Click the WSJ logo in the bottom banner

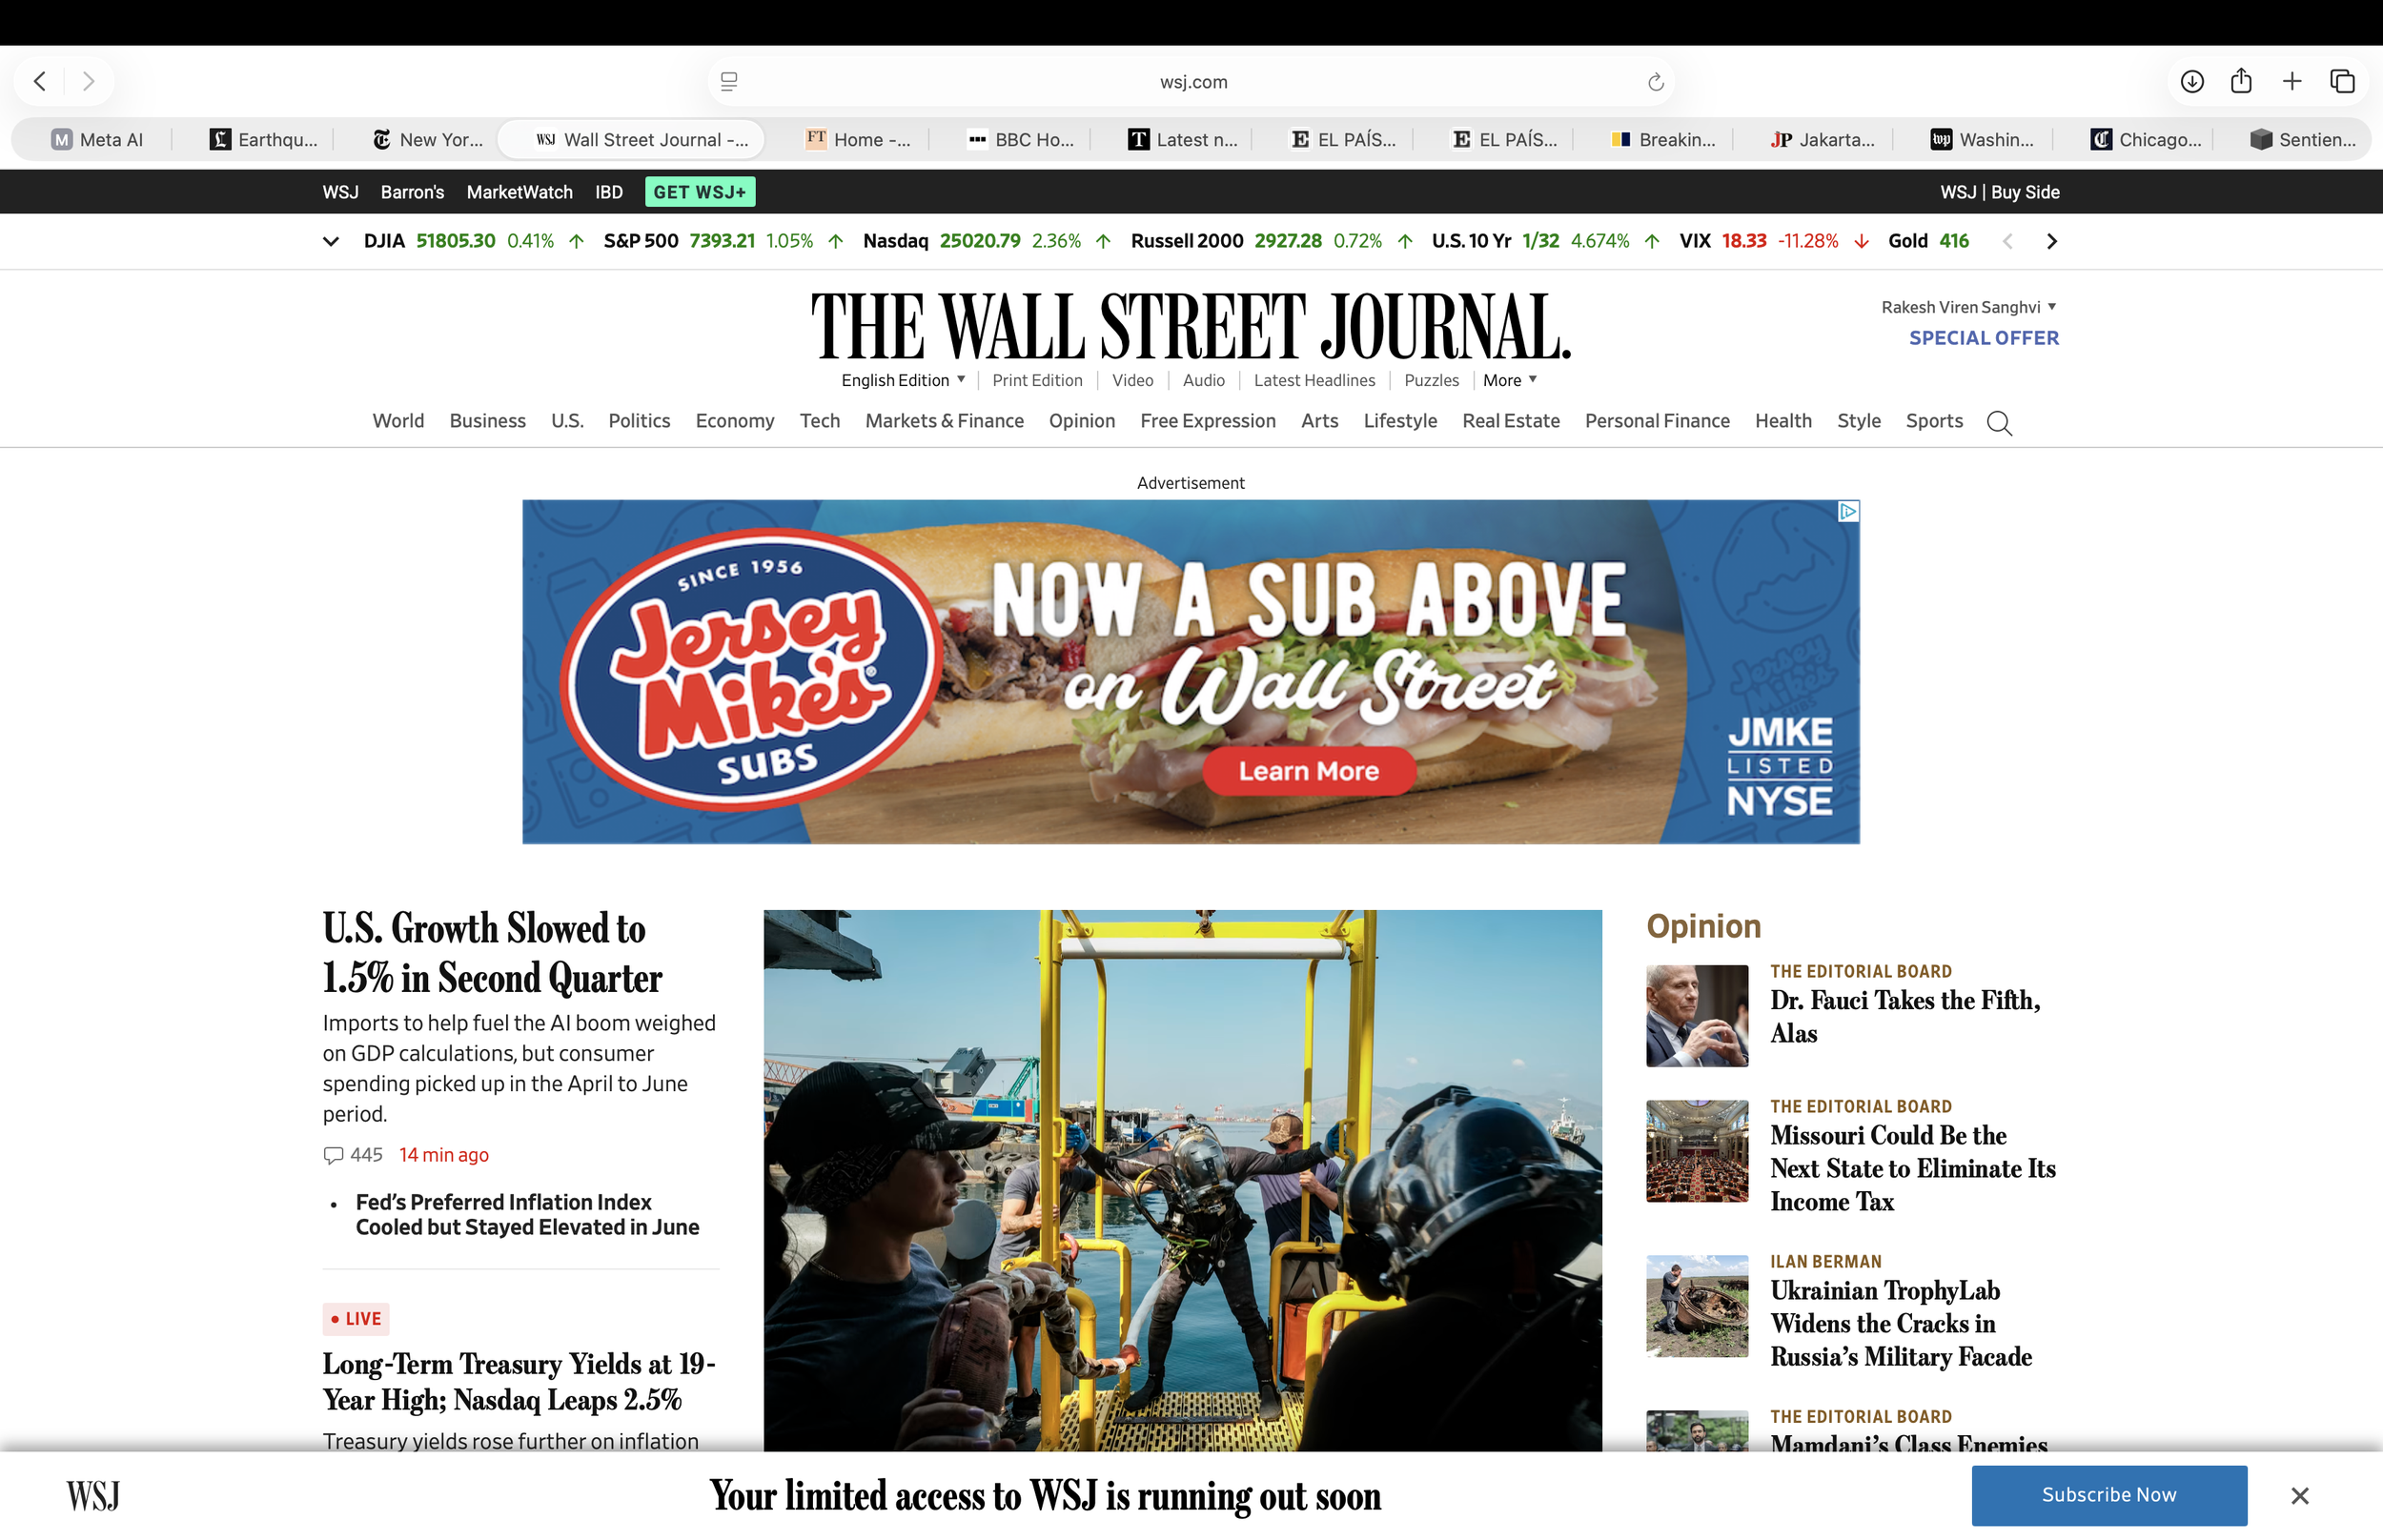(93, 1495)
